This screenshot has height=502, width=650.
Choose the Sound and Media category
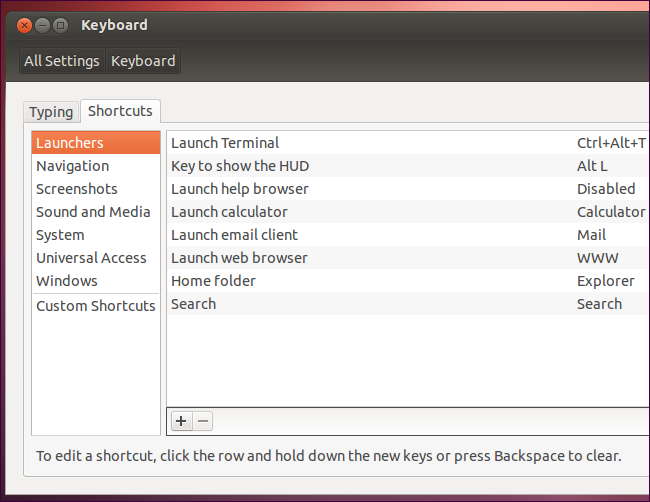pyautogui.click(x=96, y=212)
